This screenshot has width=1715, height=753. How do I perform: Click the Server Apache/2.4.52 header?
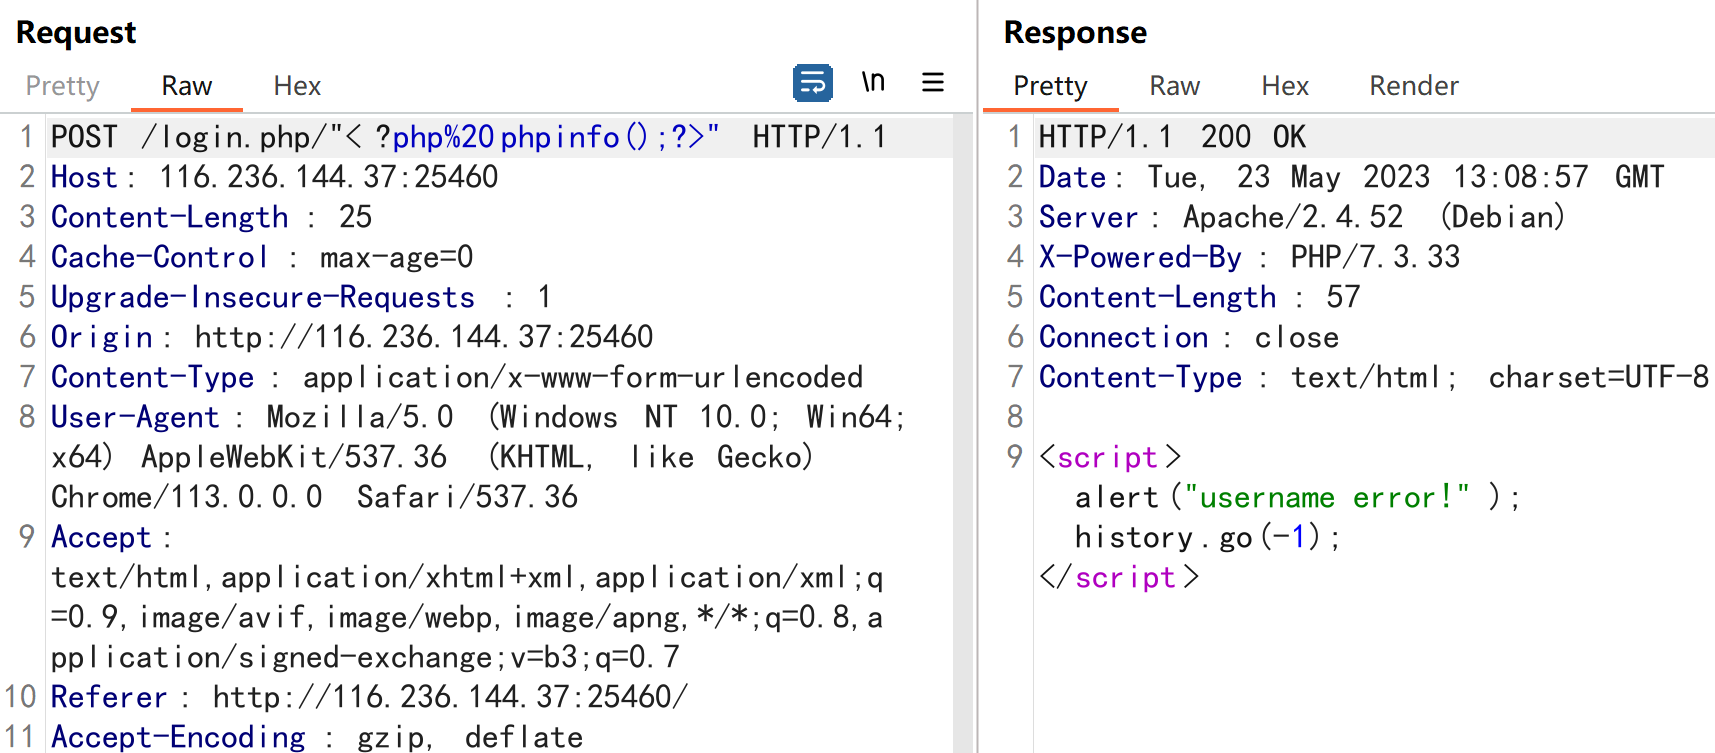point(1302,217)
